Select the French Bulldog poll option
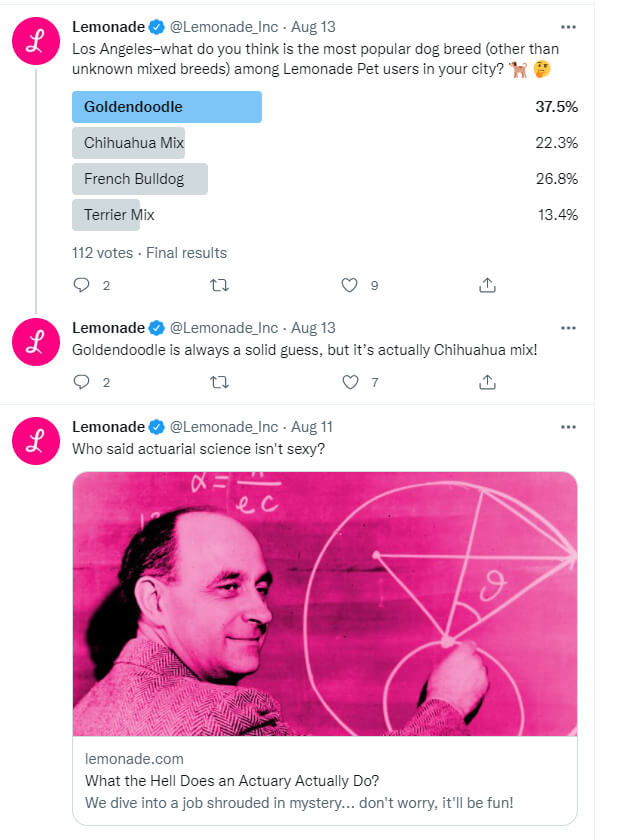The width and height of the screenshot is (617, 840). 140,179
